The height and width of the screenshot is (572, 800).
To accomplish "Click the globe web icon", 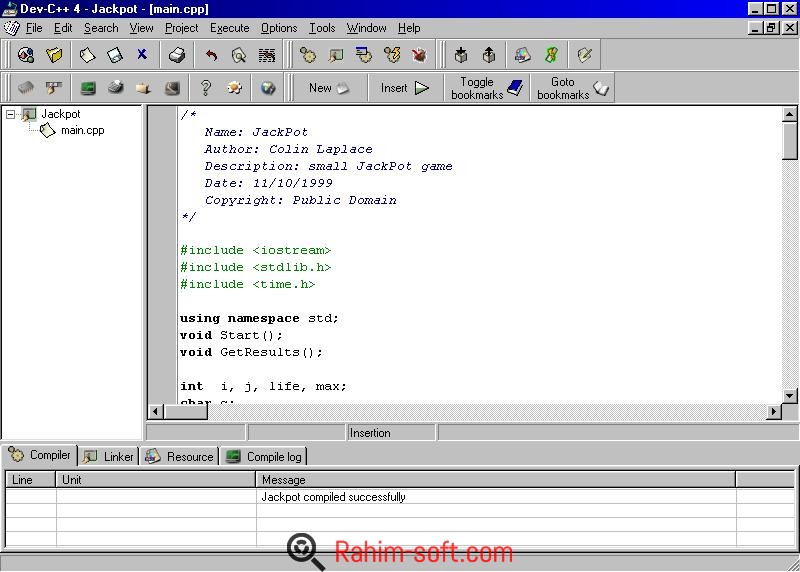I will point(268,88).
